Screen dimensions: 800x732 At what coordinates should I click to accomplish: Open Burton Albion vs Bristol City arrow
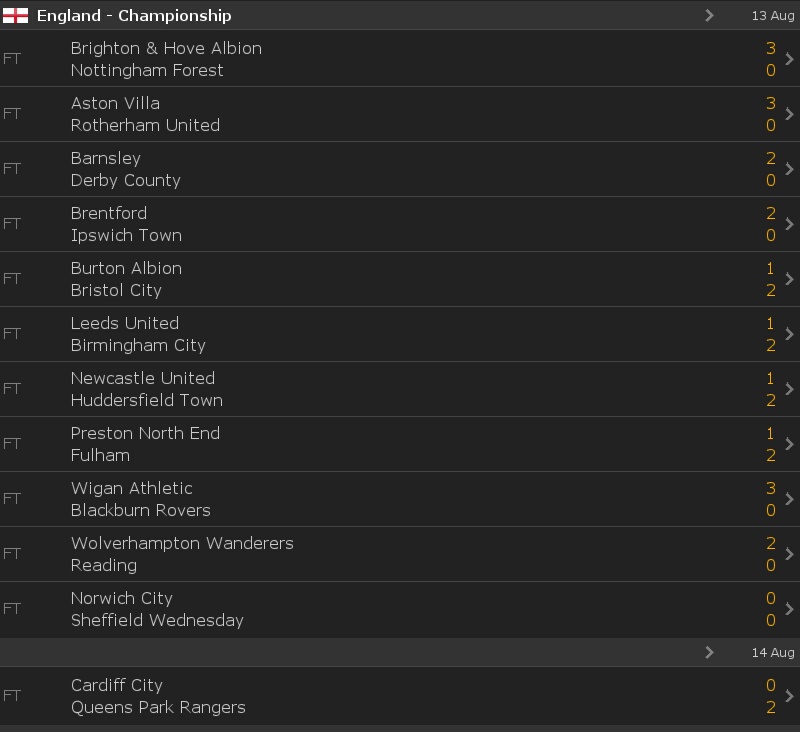(x=789, y=279)
